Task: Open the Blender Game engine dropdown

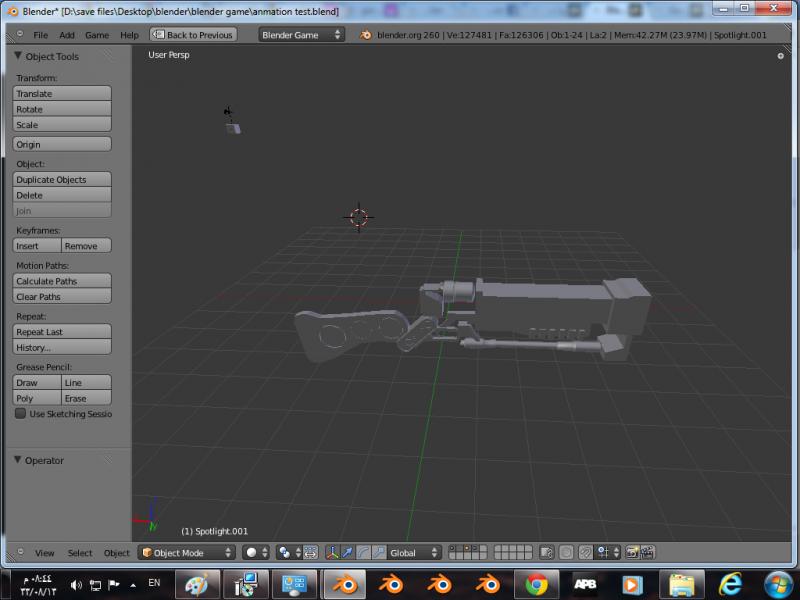Action: click(301, 35)
